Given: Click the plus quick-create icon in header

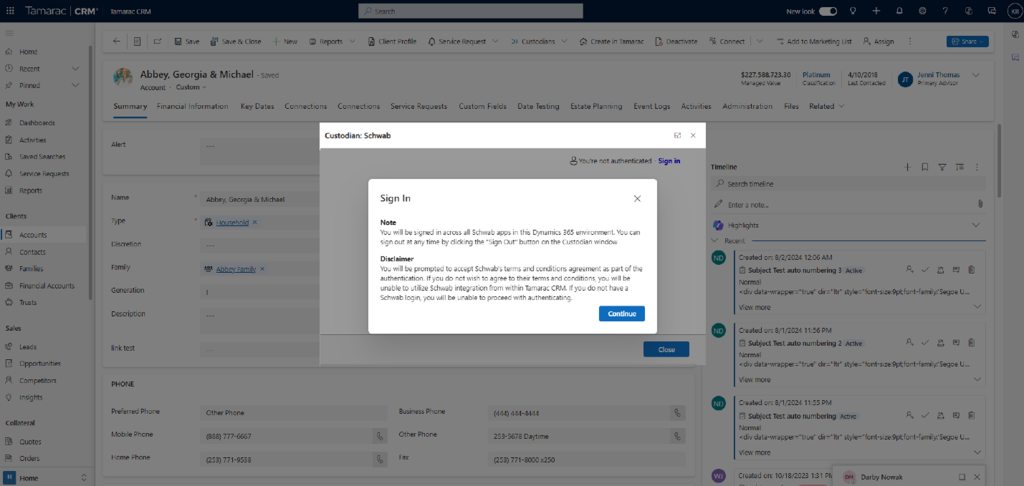Looking at the screenshot, I should pyautogui.click(x=876, y=11).
